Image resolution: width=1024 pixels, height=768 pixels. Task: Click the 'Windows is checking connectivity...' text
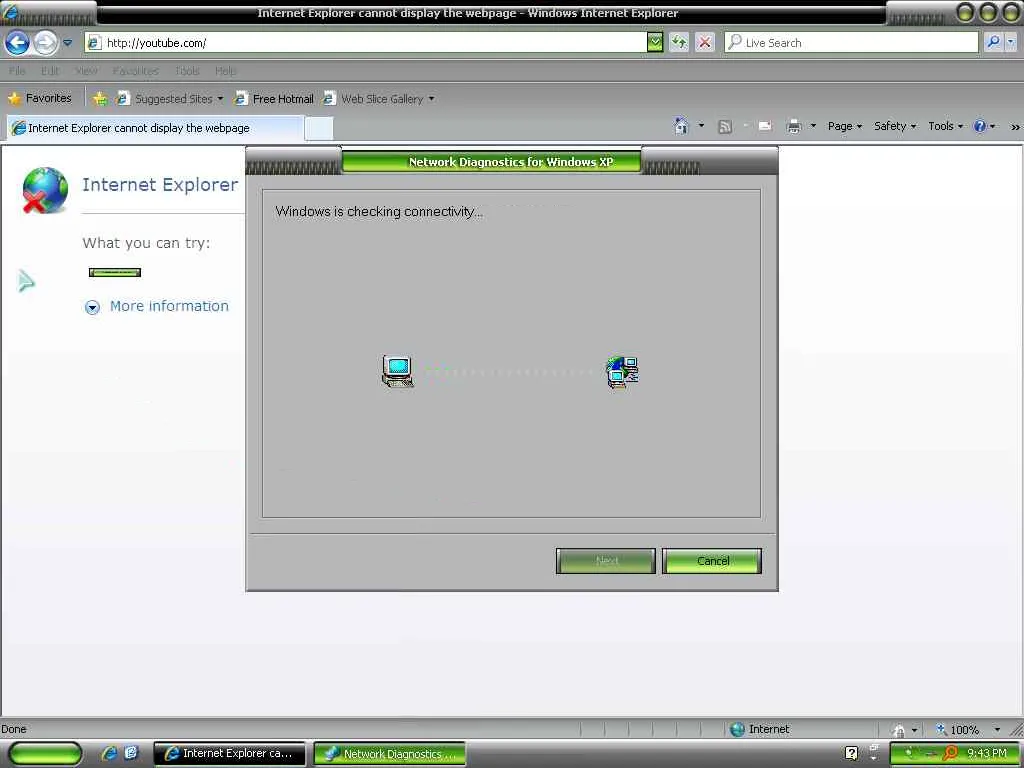coord(379,212)
